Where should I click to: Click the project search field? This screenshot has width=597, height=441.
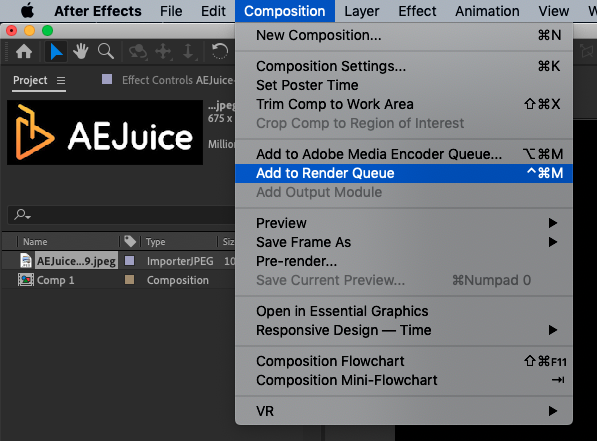[121, 215]
